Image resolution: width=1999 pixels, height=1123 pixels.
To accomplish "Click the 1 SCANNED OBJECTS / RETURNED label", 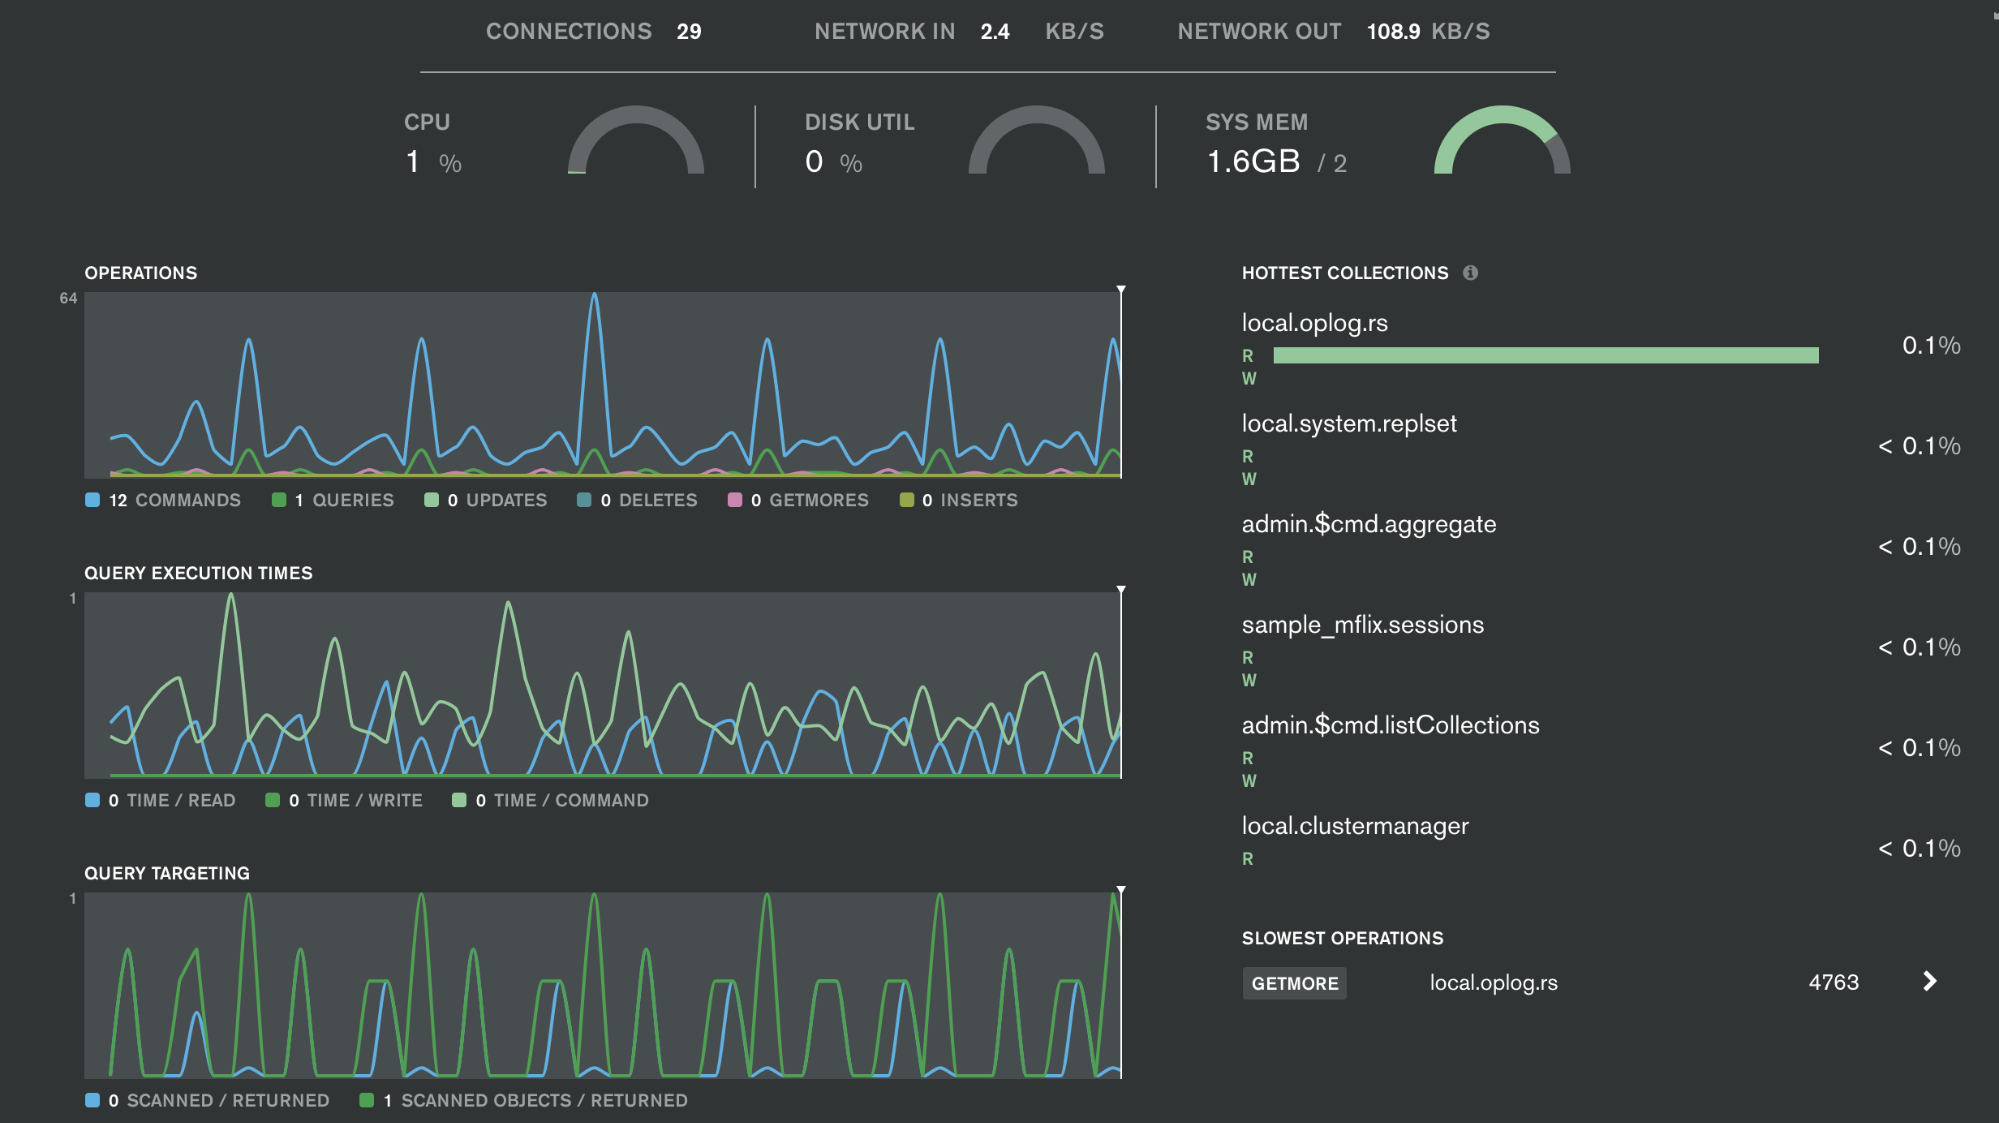I will pyautogui.click(x=535, y=1100).
